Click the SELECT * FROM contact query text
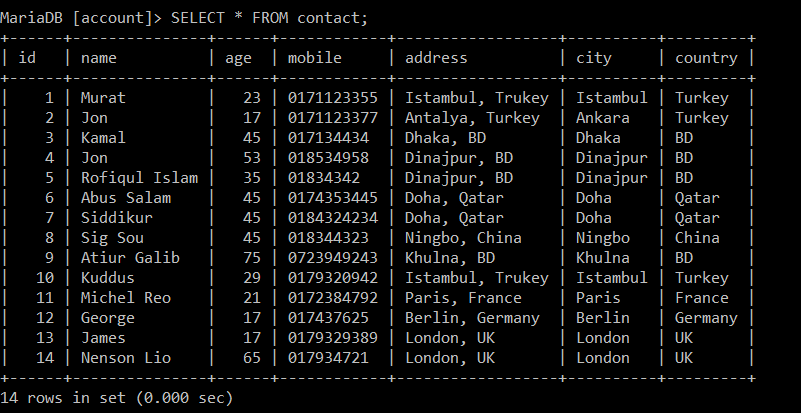Screen dimensions: 801x413 point(269,18)
